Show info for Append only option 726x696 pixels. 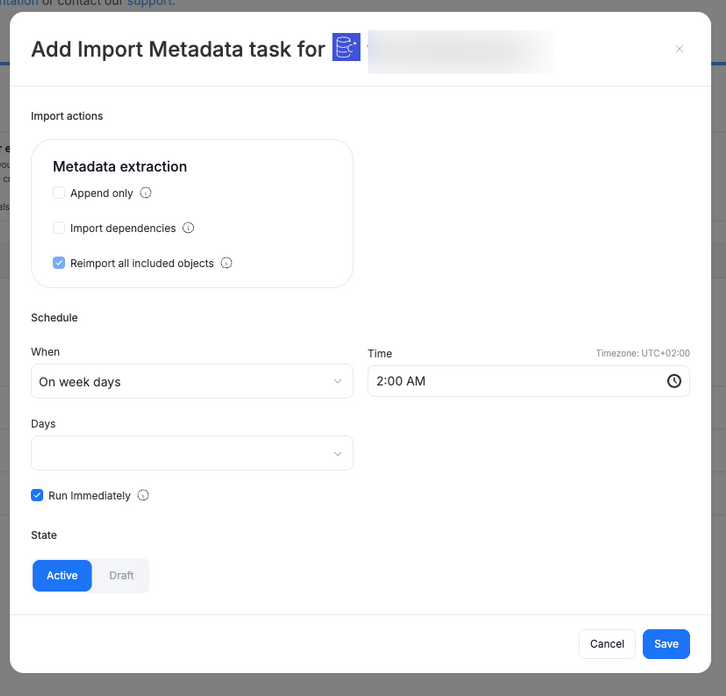pyautogui.click(x=146, y=193)
